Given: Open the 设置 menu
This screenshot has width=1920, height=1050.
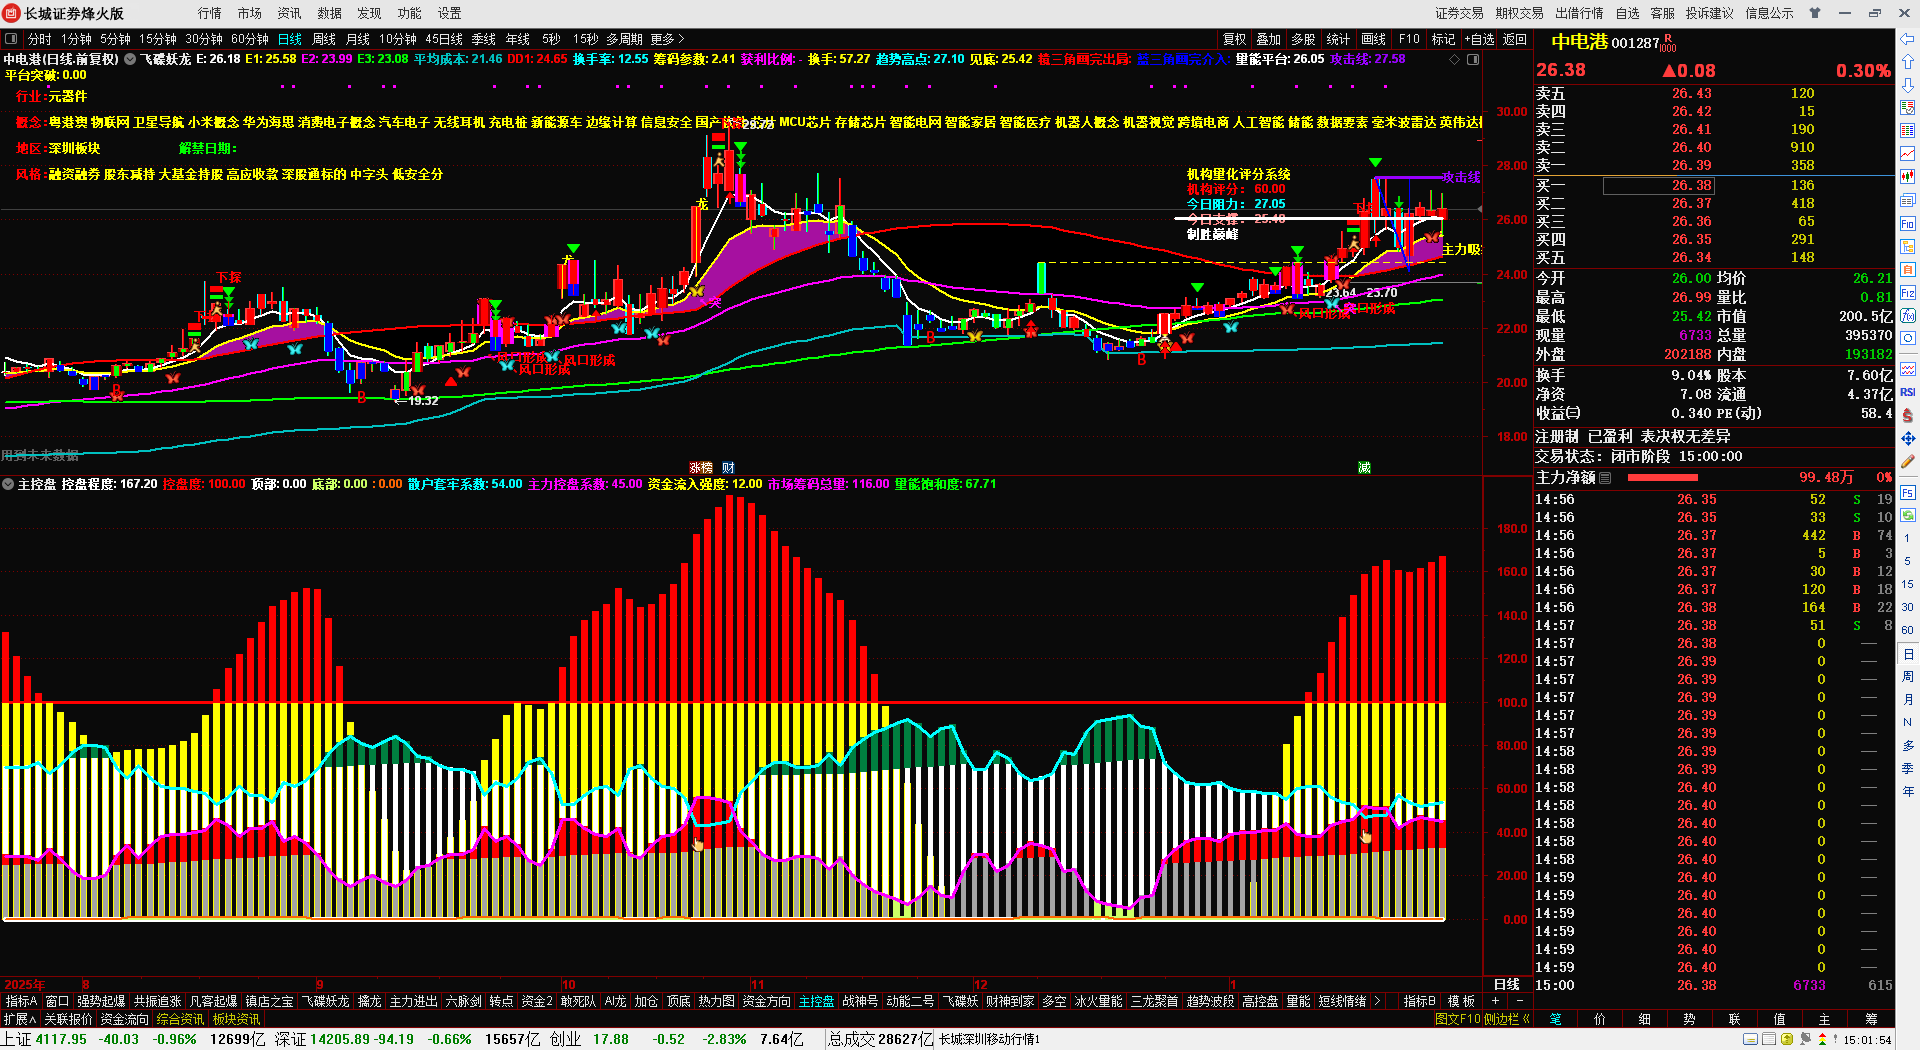Looking at the screenshot, I should pyautogui.click(x=450, y=13).
